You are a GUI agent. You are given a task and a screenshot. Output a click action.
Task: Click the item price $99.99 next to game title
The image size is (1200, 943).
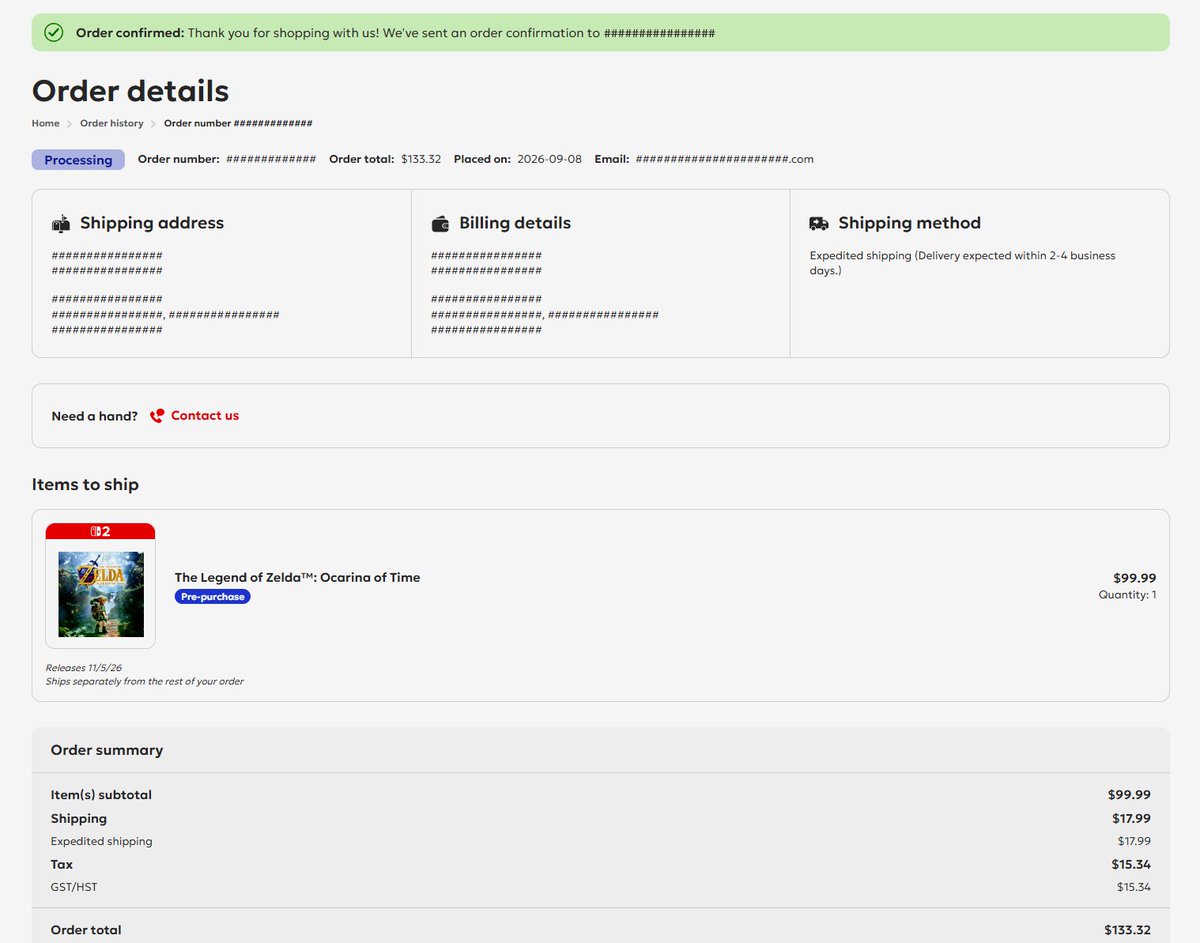[1135, 578]
